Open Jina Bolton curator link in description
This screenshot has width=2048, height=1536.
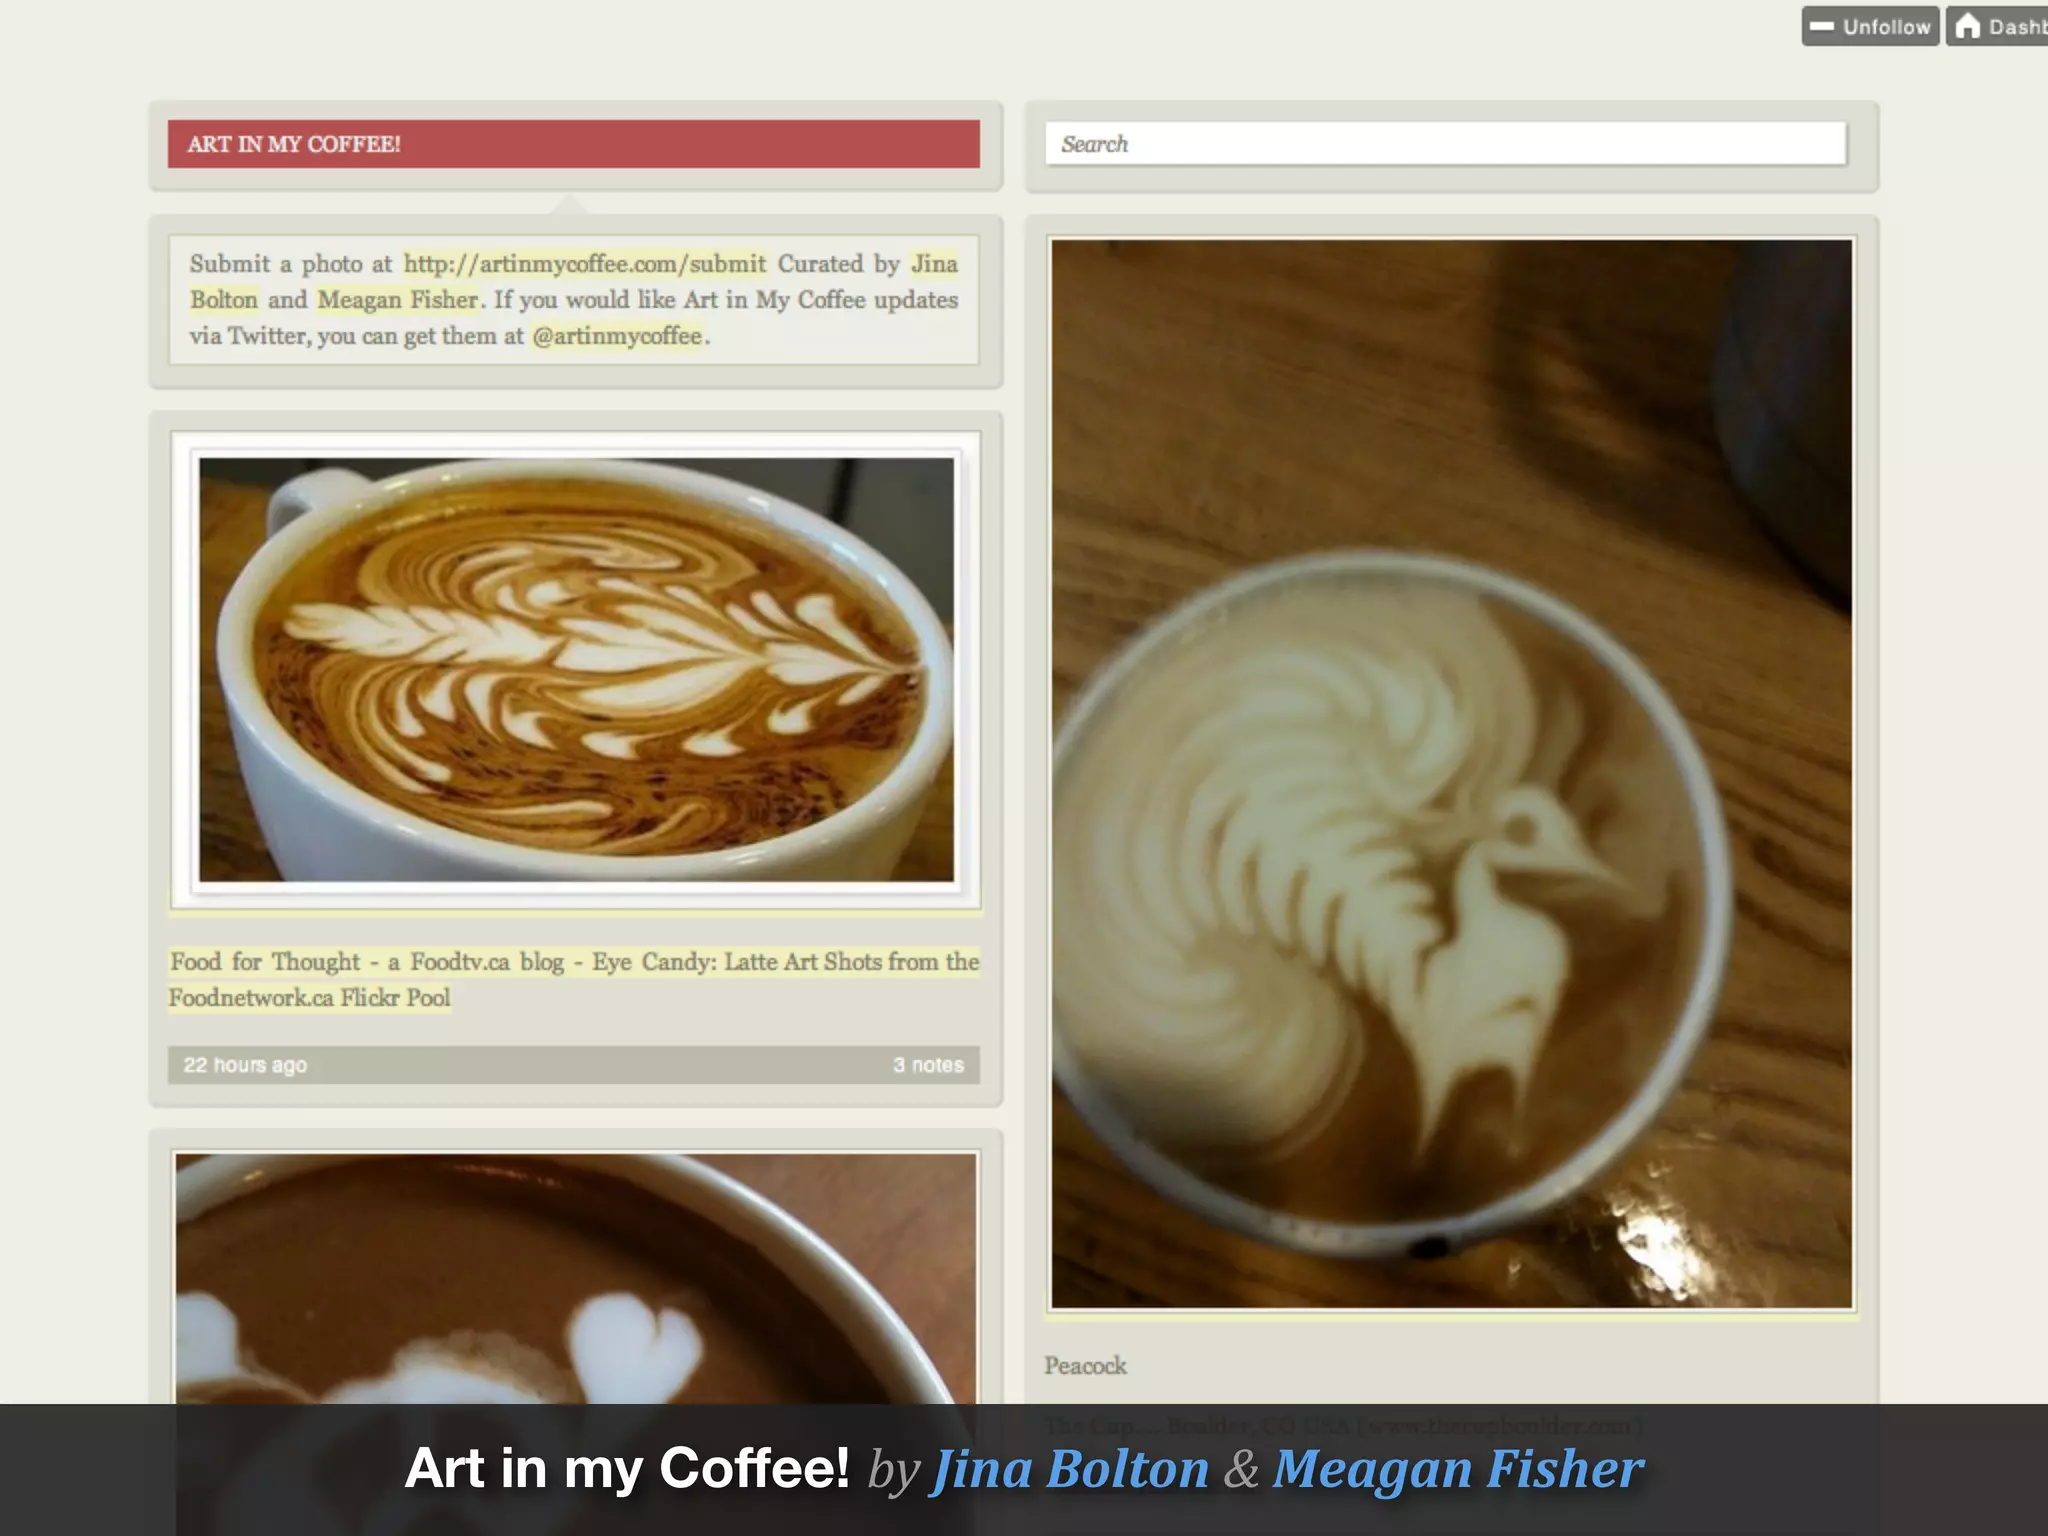click(574, 282)
